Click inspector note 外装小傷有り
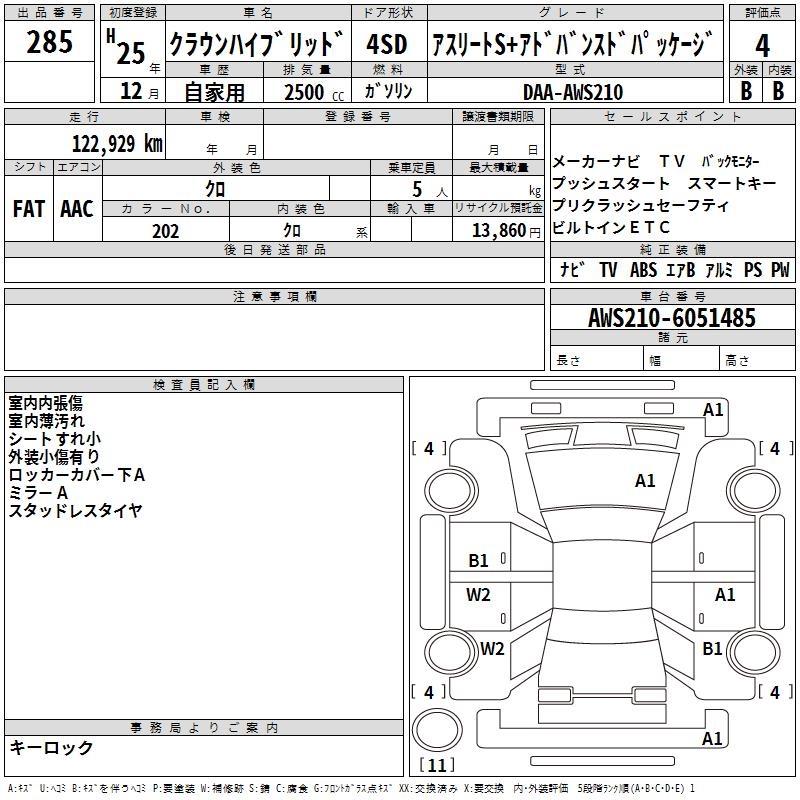800x800 pixels. pos(54,457)
